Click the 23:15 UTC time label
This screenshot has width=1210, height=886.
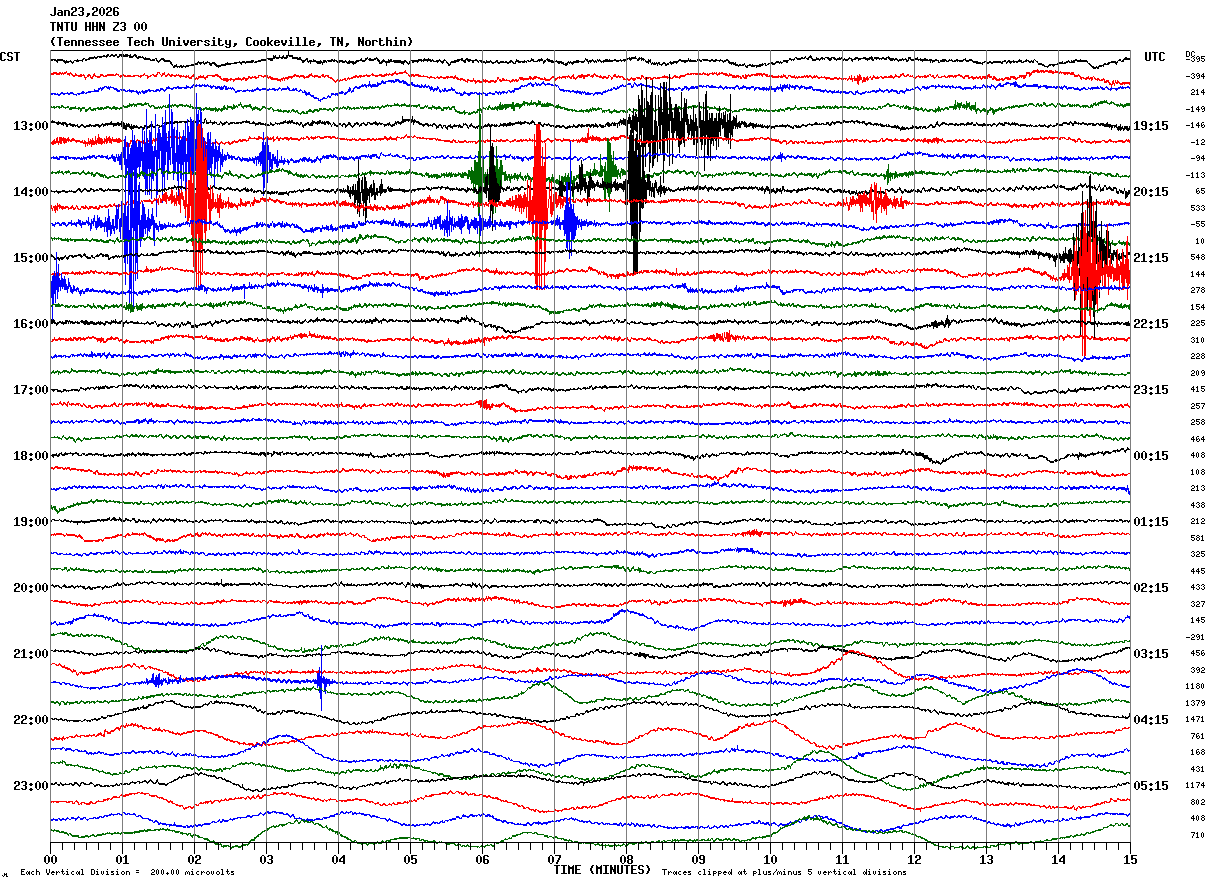click(1151, 390)
